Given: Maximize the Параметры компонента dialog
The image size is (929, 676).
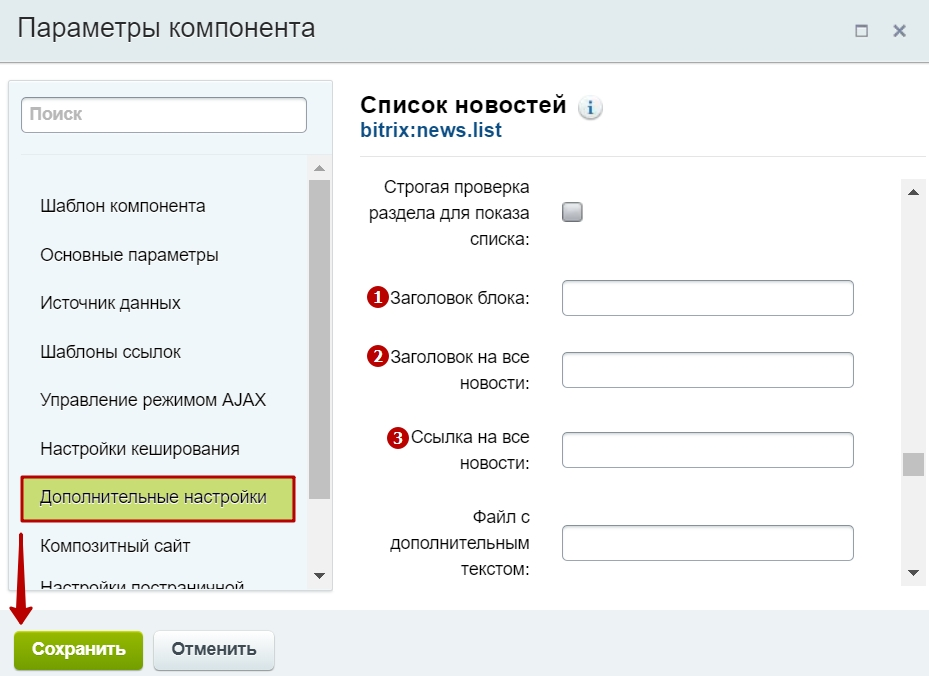Looking at the screenshot, I should tap(862, 31).
